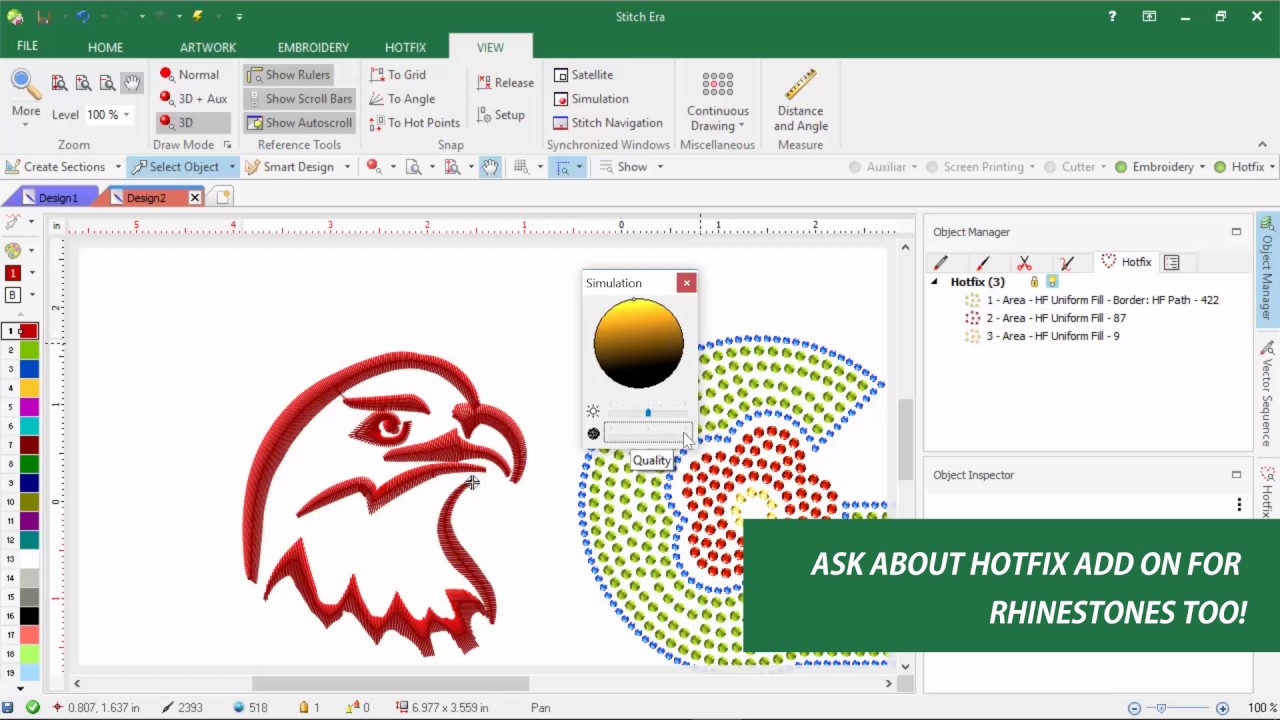
Task: Enable snap To Grid
Action: (397, 75)
